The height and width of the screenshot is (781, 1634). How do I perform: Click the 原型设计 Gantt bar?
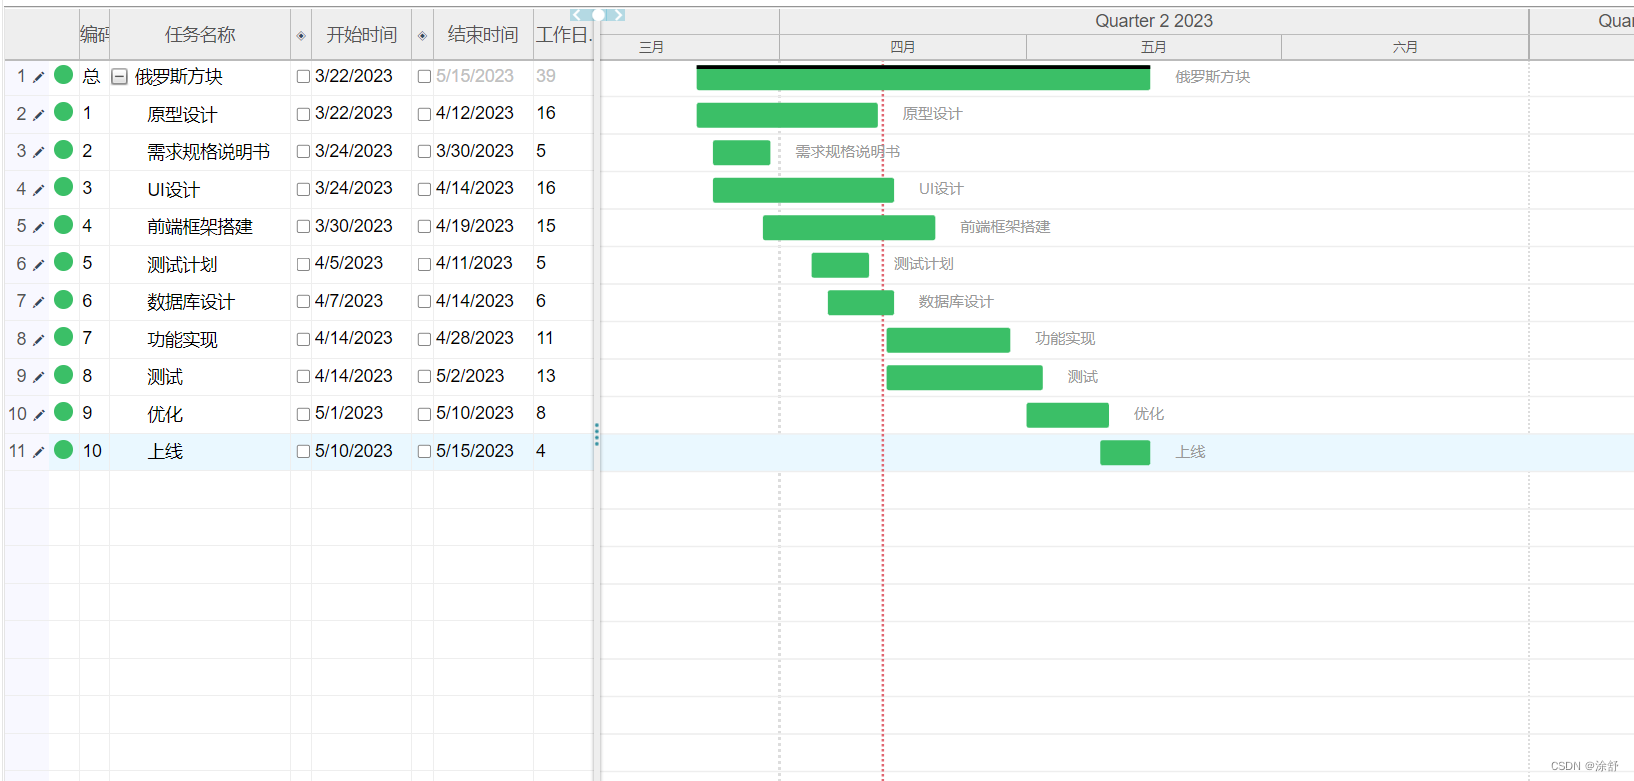point(787,115)
